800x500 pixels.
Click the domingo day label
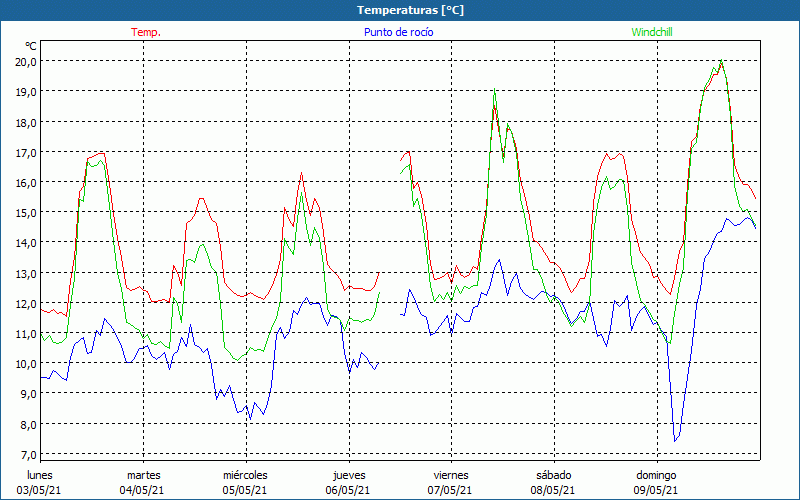pos(656,475)
